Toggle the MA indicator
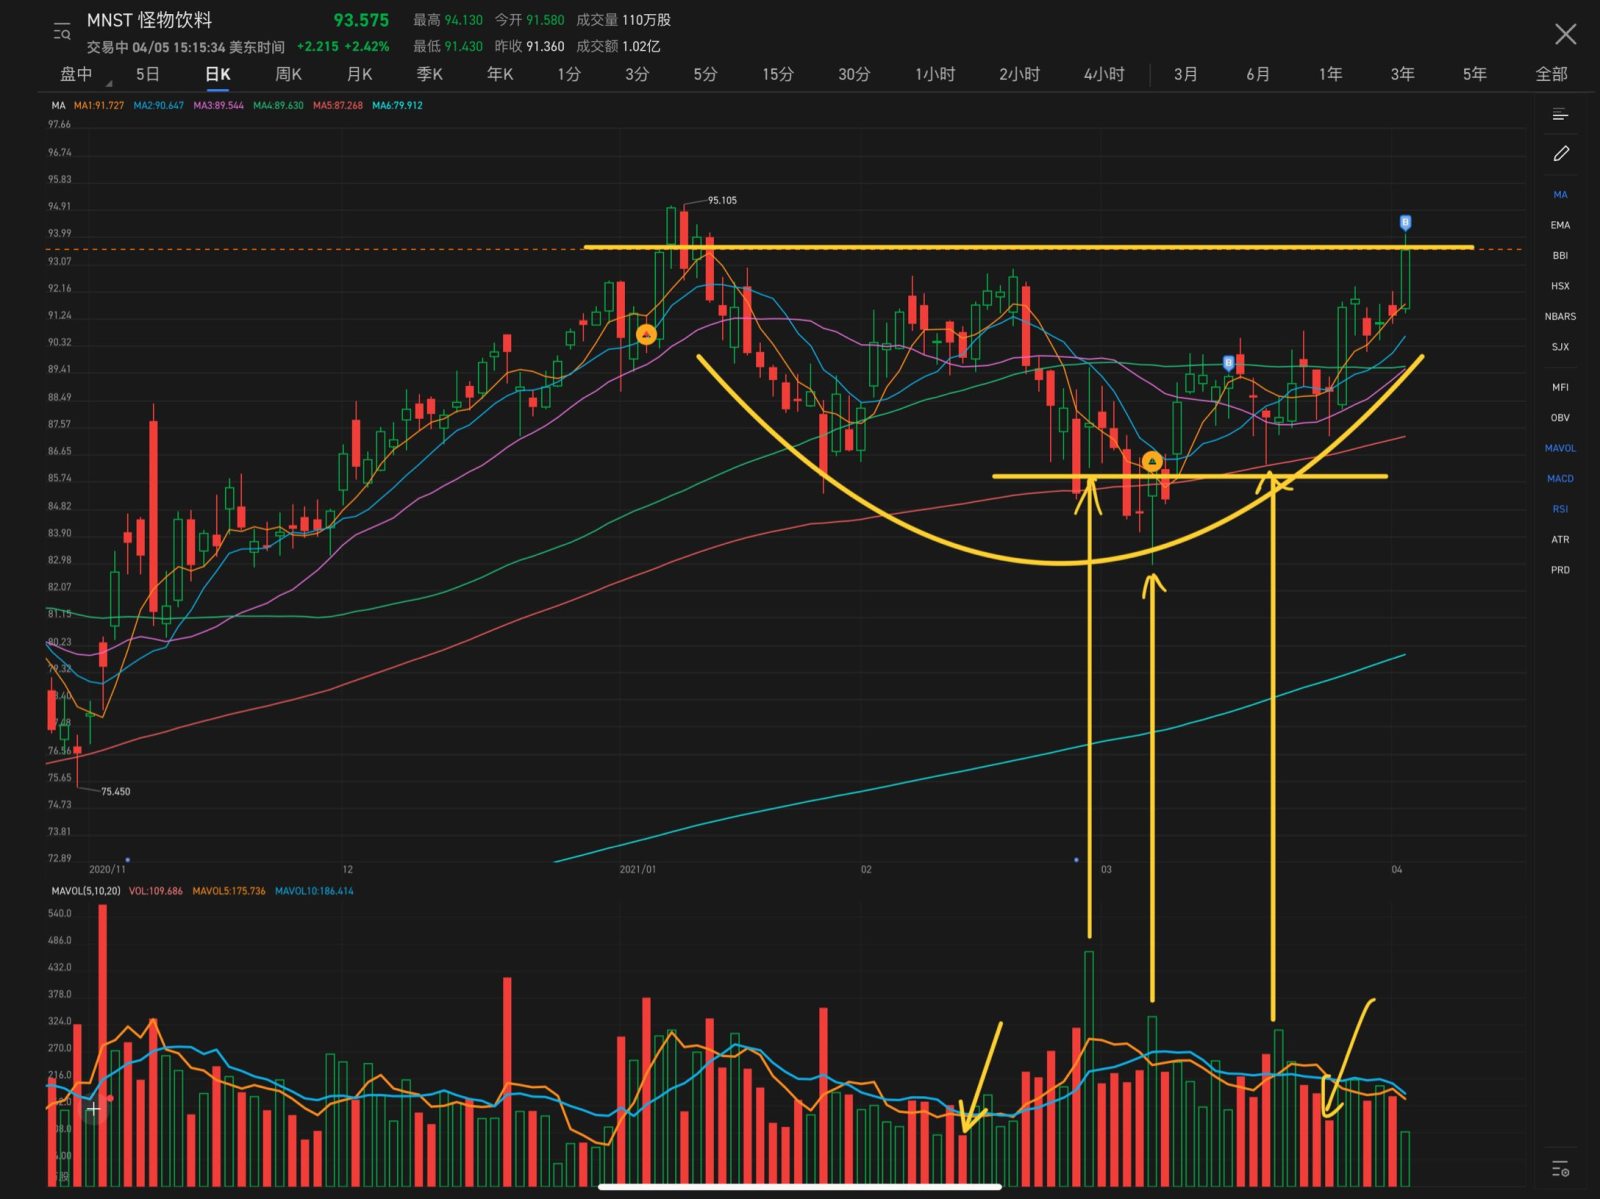Image resolution: width=1600 pixels, height=1199 pixels. (1560, 195)
